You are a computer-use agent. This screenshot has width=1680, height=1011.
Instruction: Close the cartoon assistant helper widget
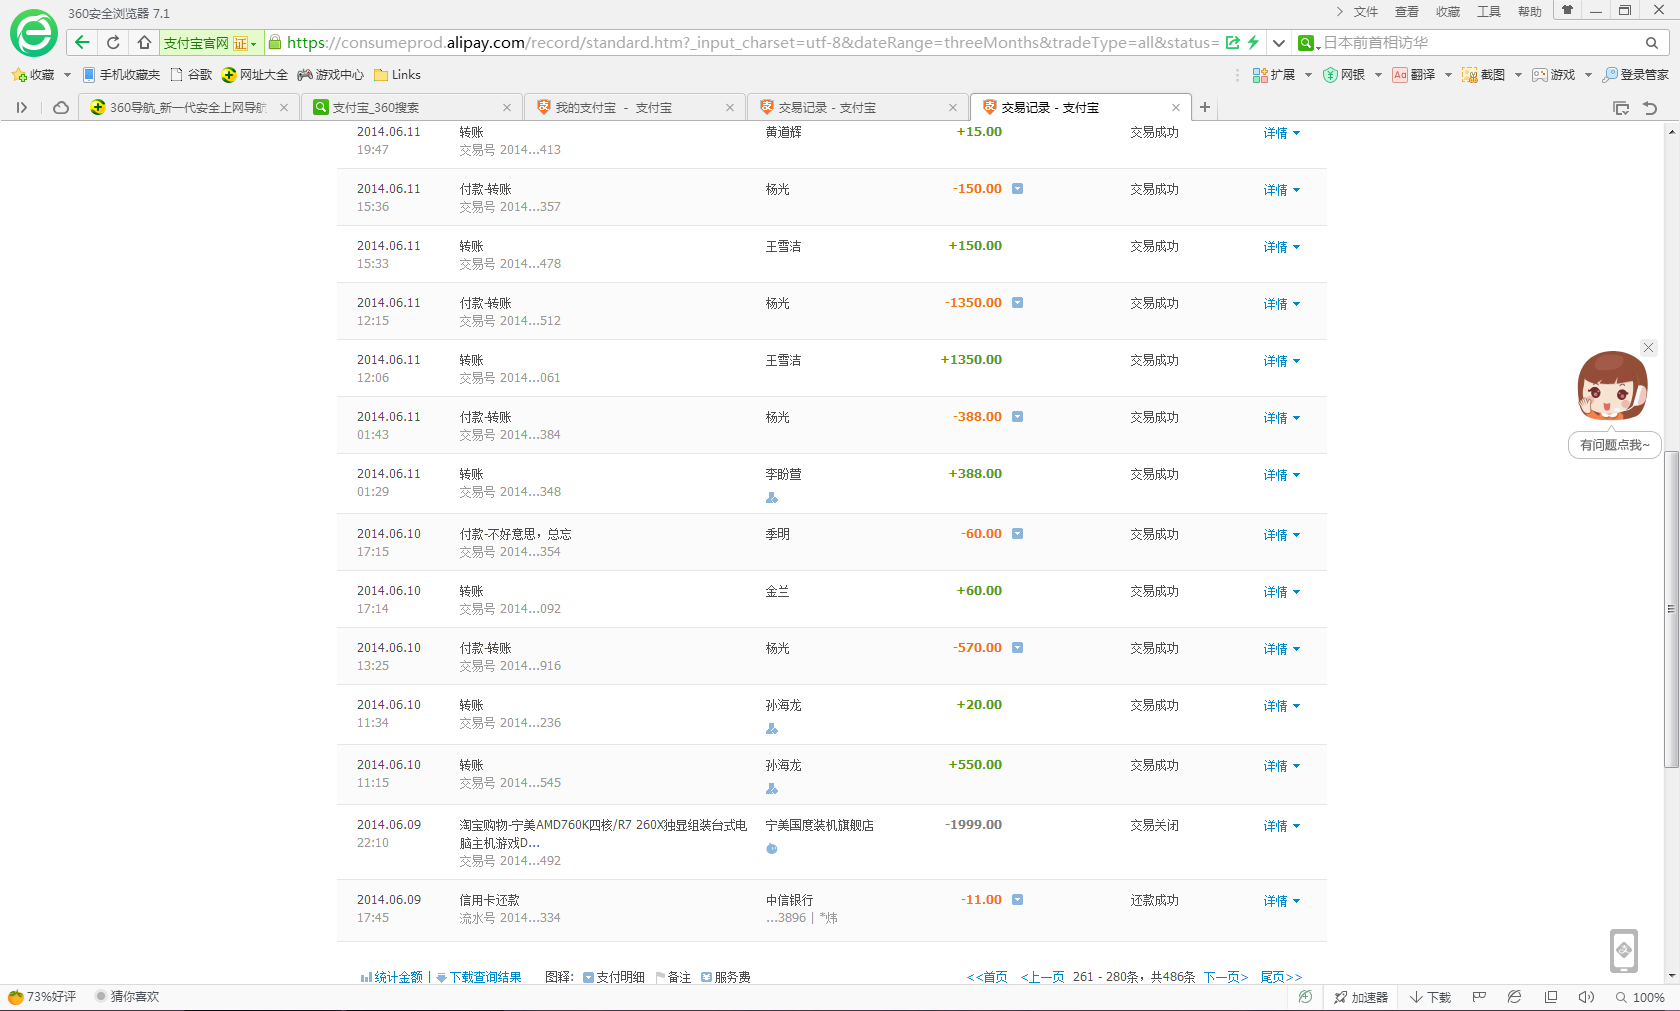tap(1649, 348)
